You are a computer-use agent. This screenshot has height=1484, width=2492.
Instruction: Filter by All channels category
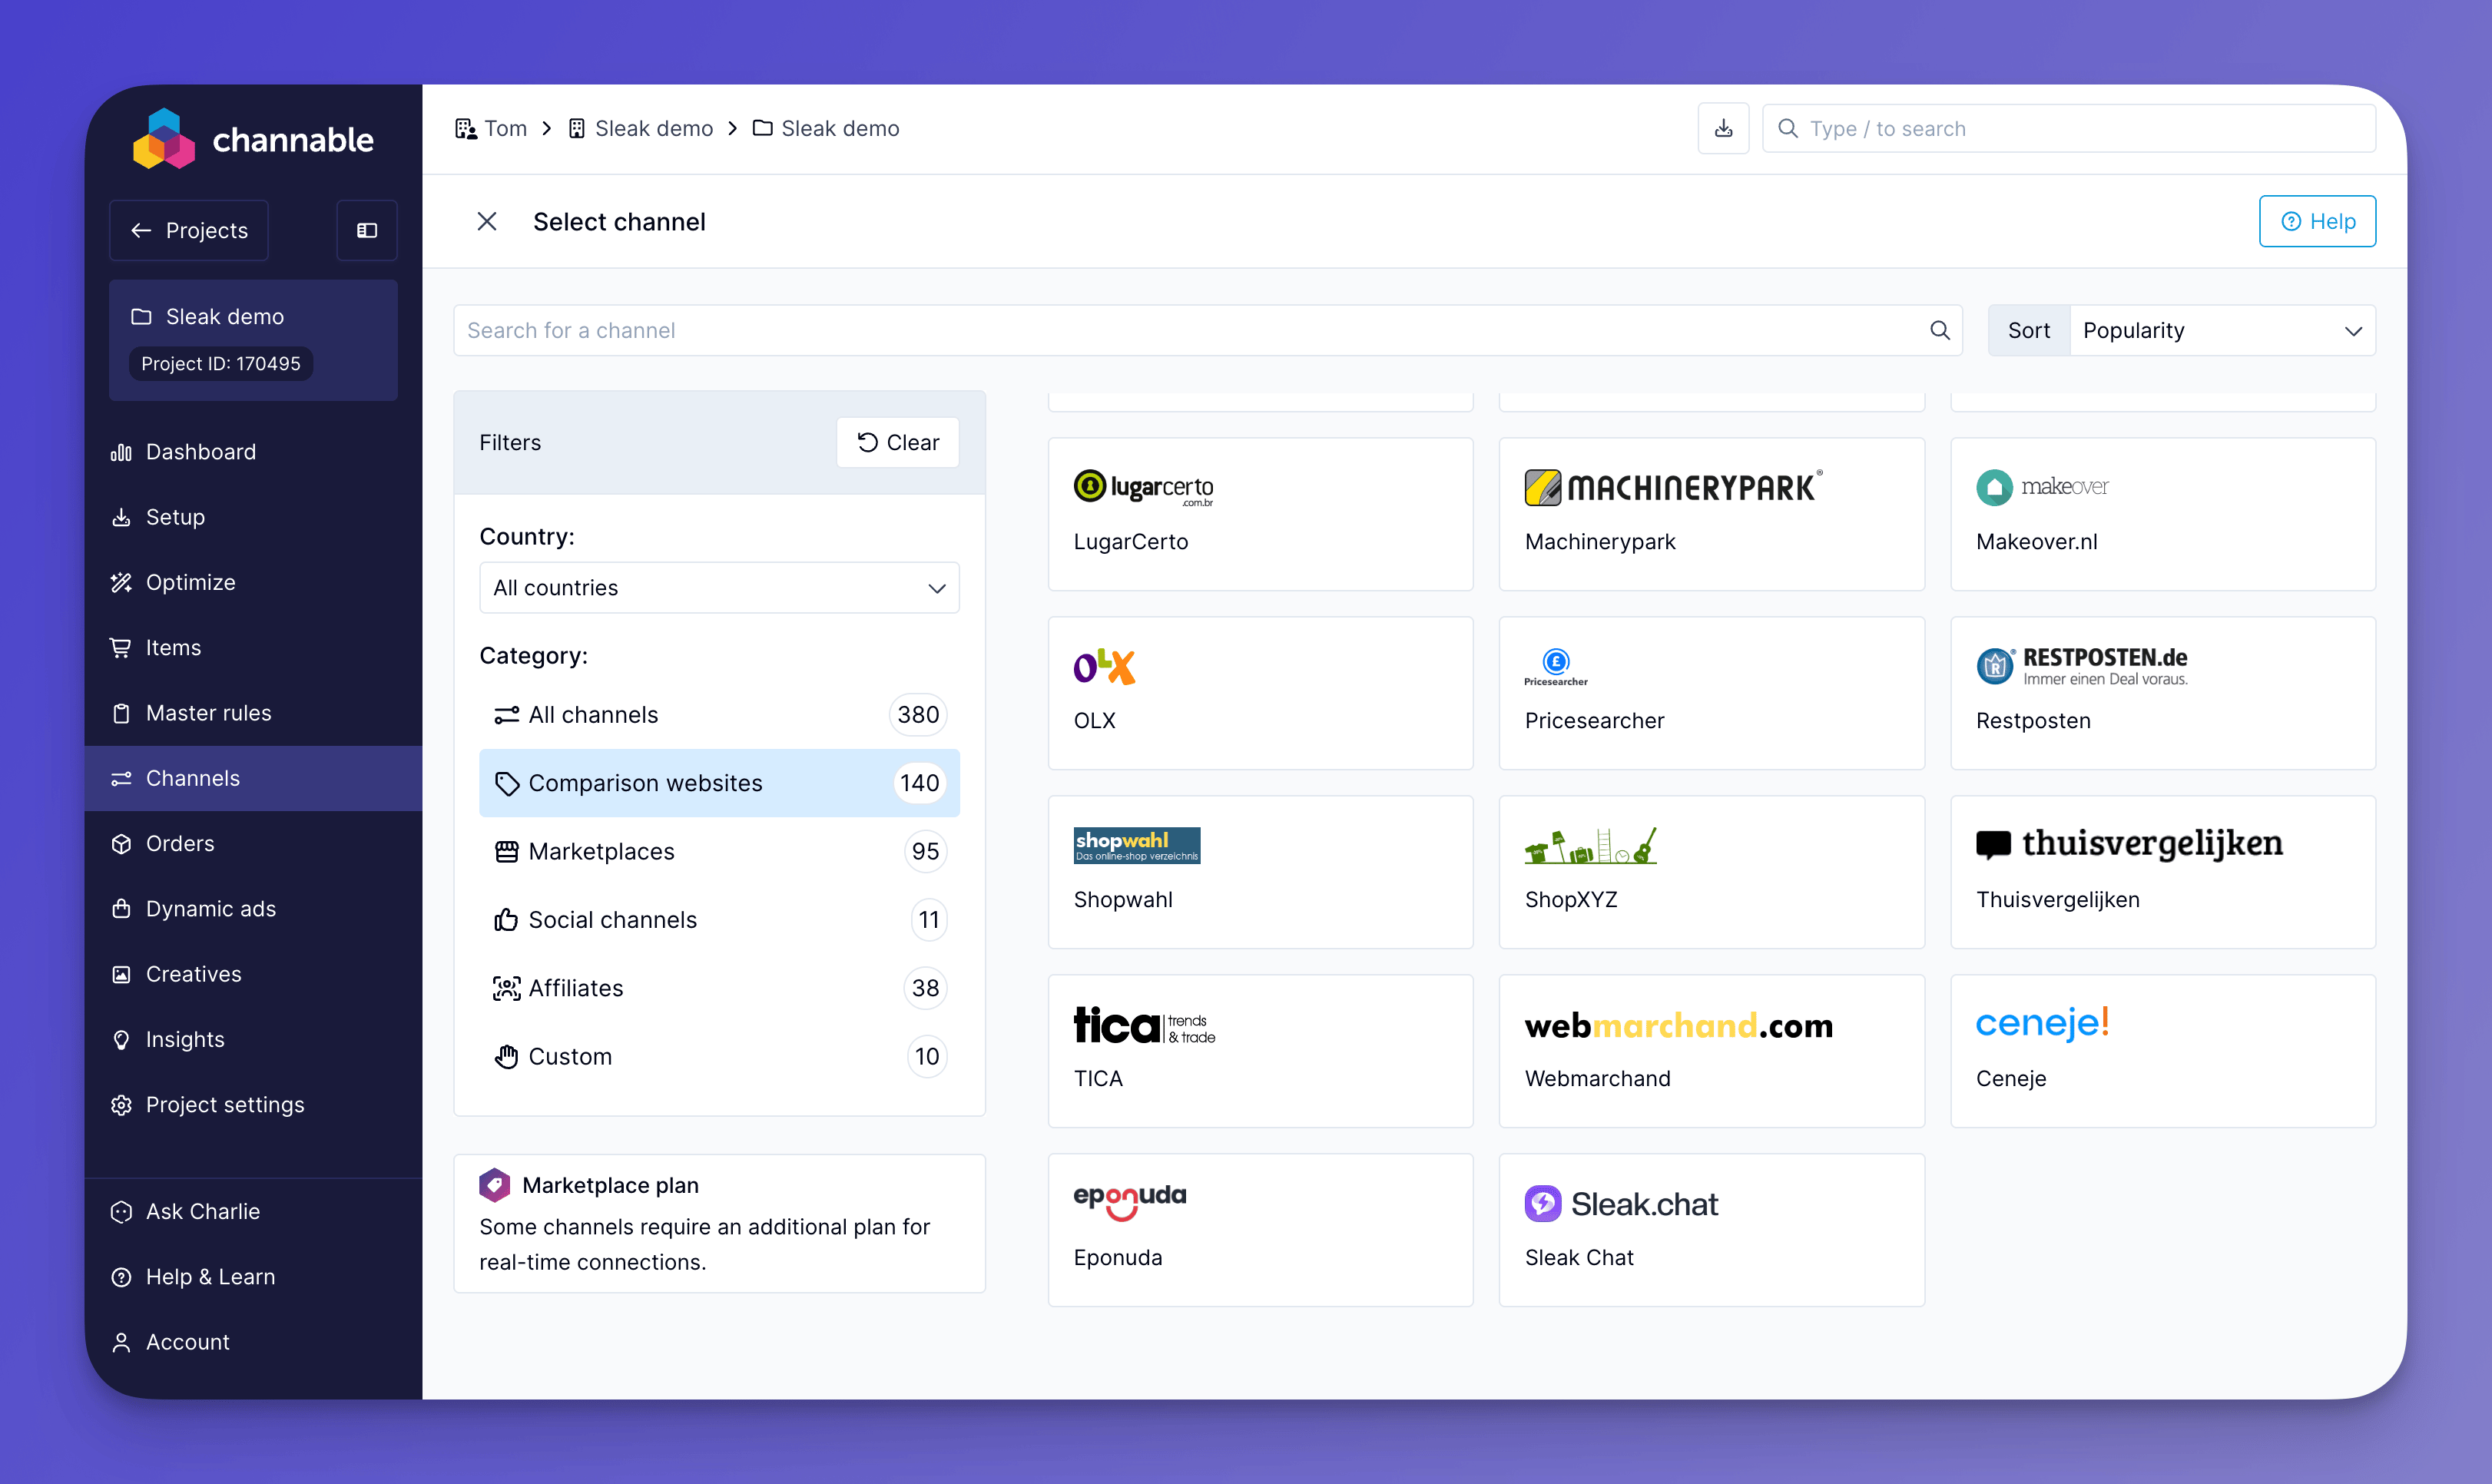point(719,714)
